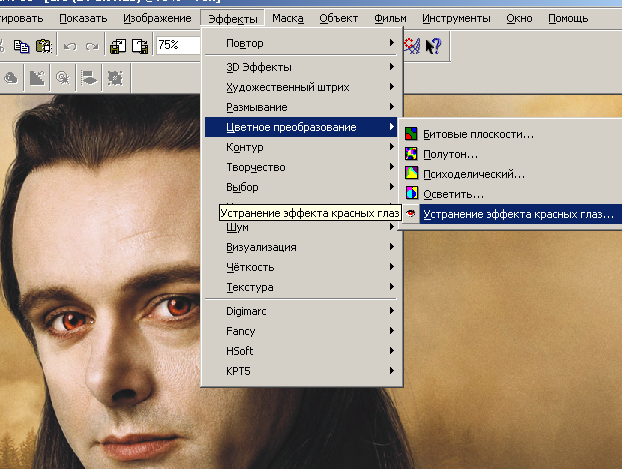Click the Copy icon in toolbar

coord(21,46)
